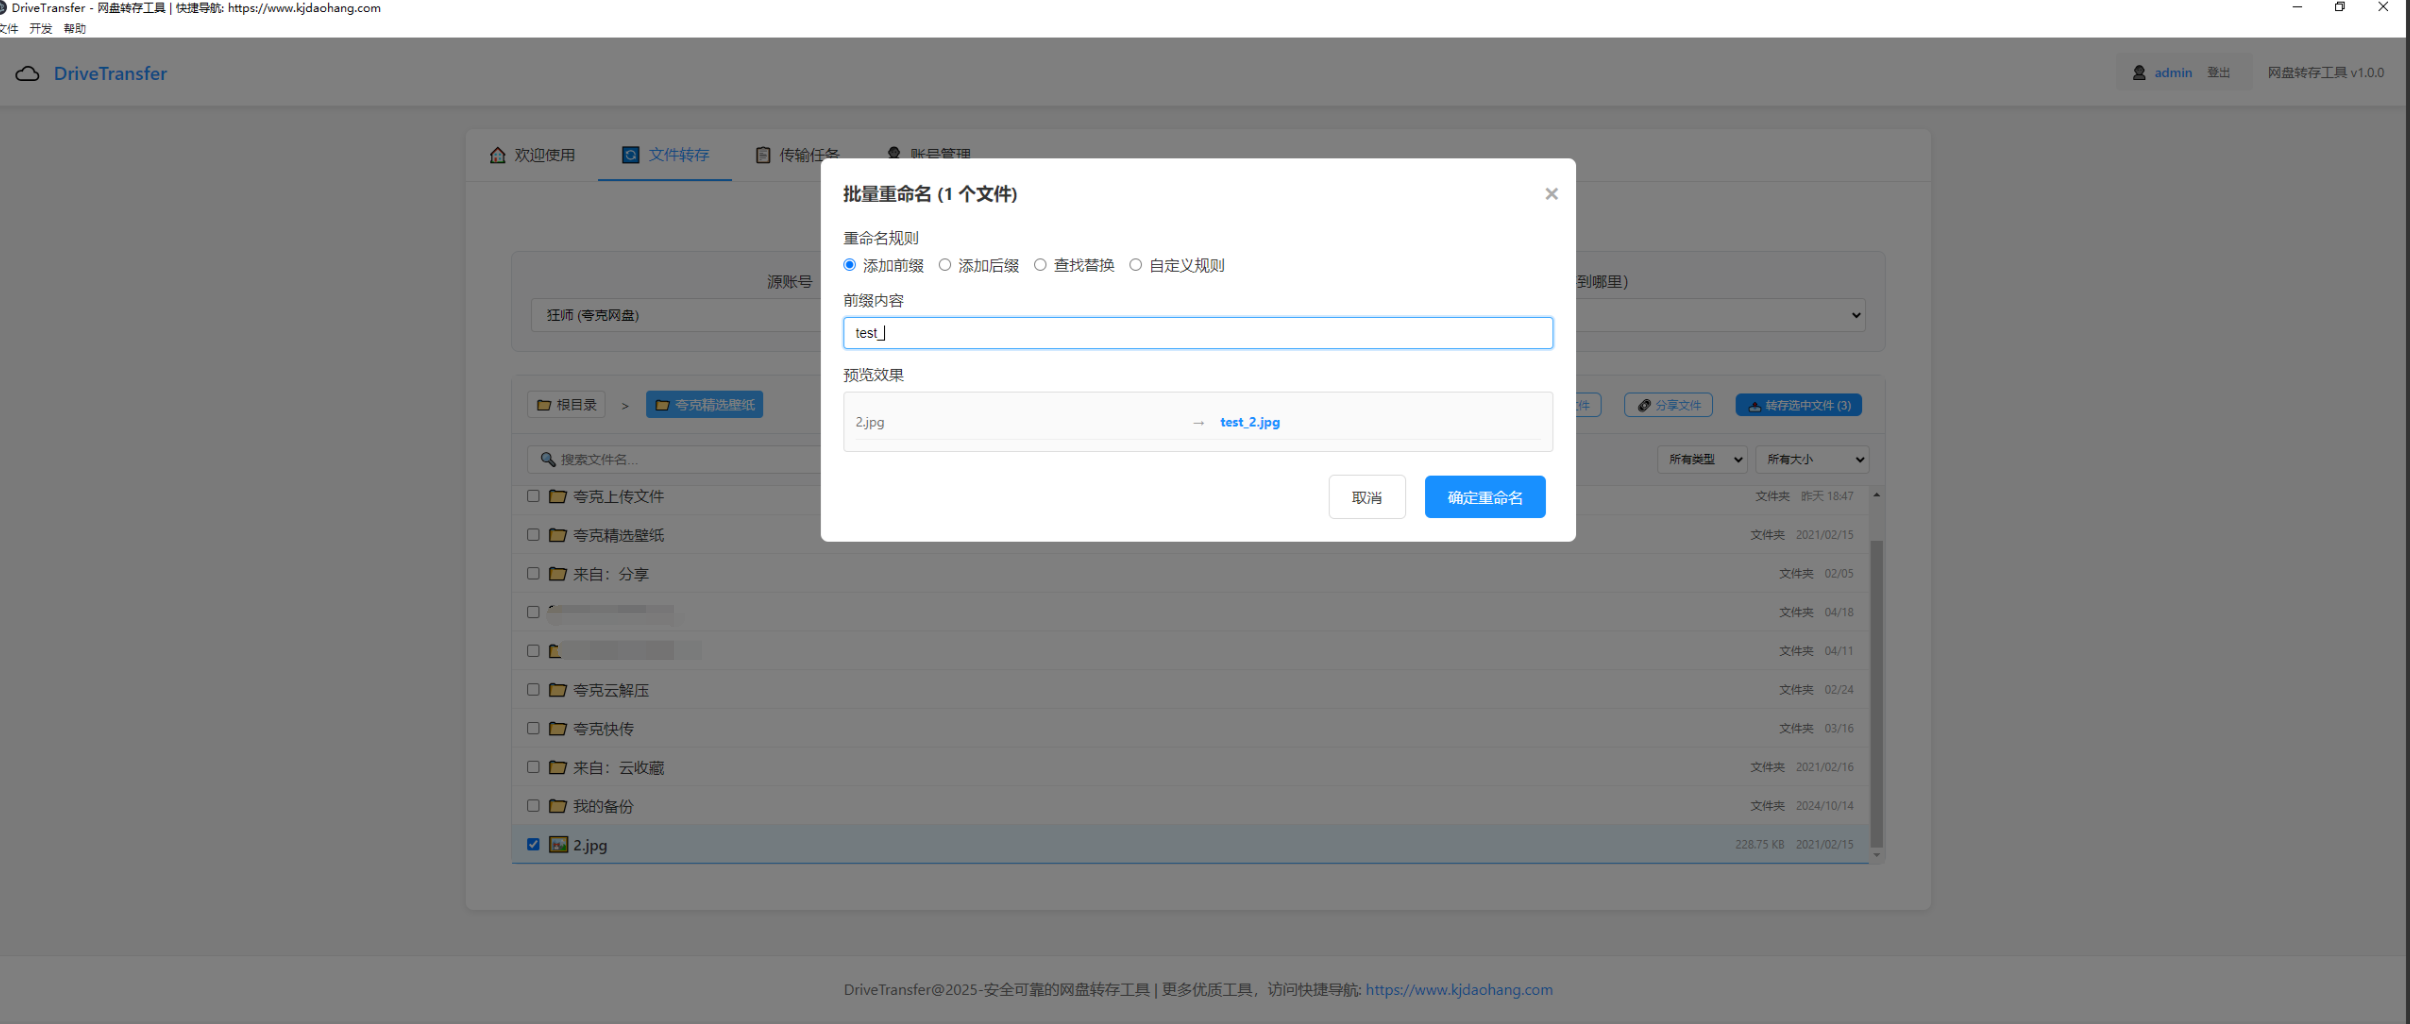Expand the 源账号 account dropdown
This screenshot has height=1024, width=2410.
(680, 315)
